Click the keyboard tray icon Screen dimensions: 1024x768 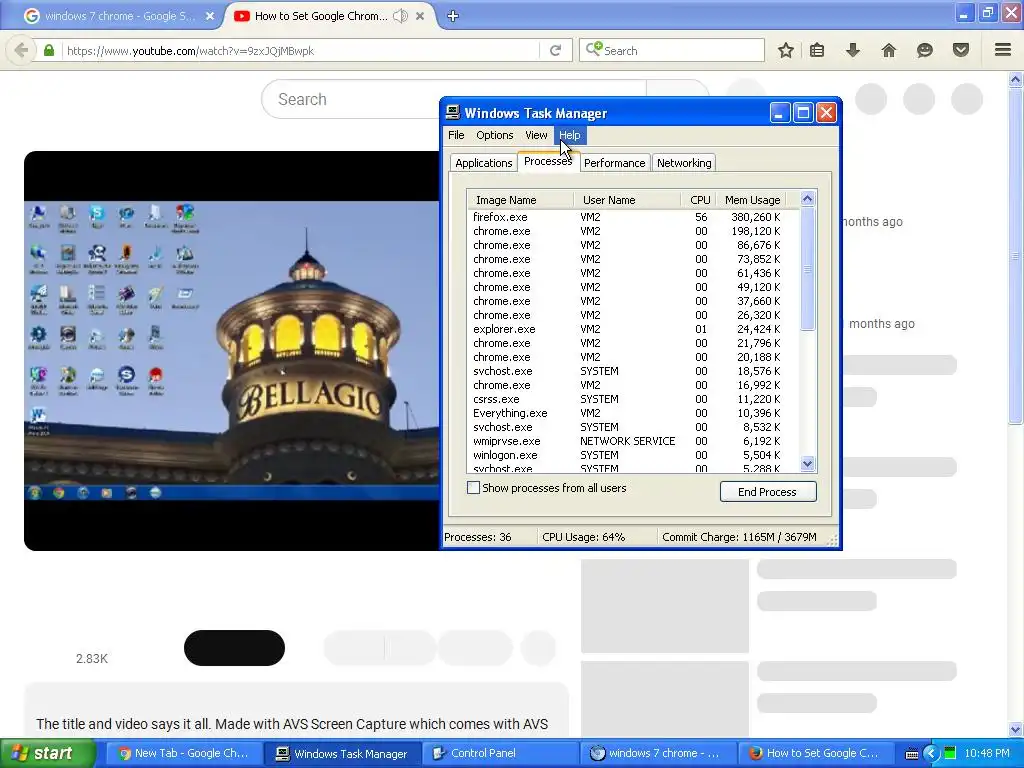[912, 754]
